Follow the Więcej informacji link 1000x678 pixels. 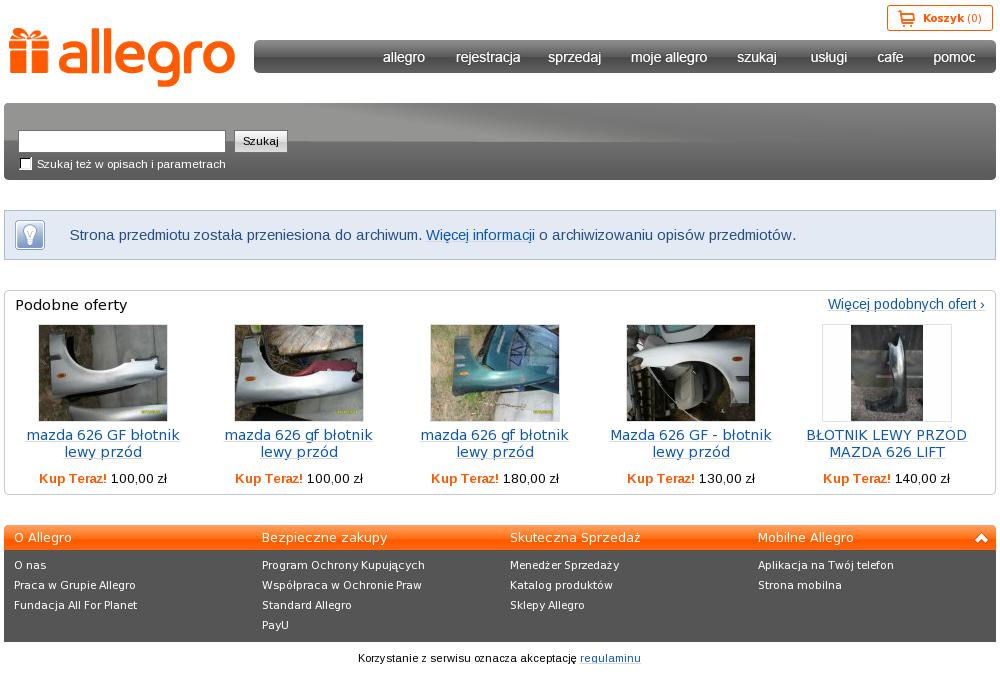click(x=480, y=235)
